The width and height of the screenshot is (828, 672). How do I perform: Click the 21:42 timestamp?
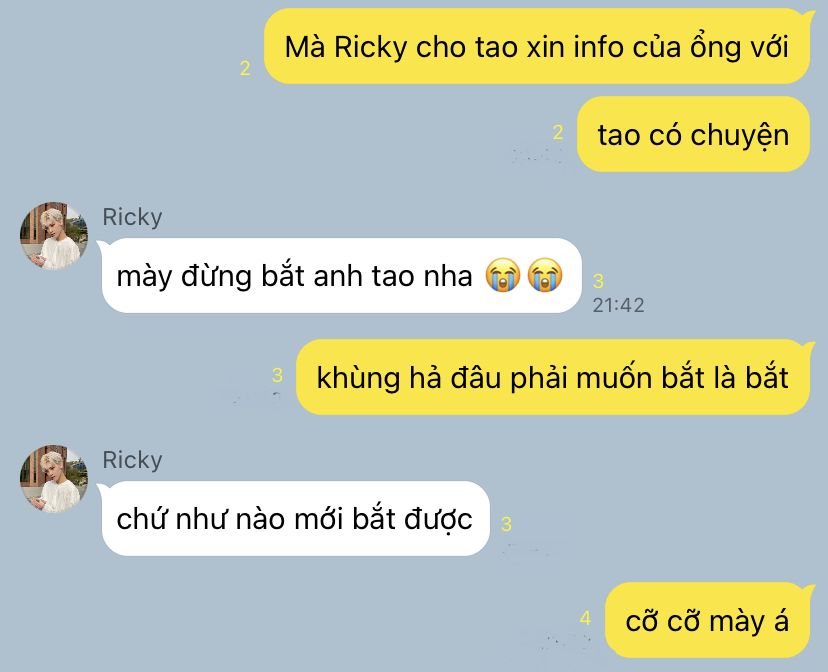[618, 305]
